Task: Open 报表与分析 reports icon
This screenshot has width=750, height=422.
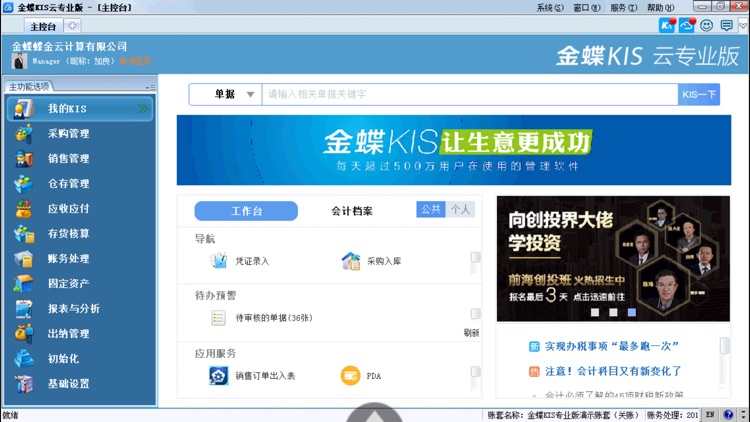Action: click(23, 309)
